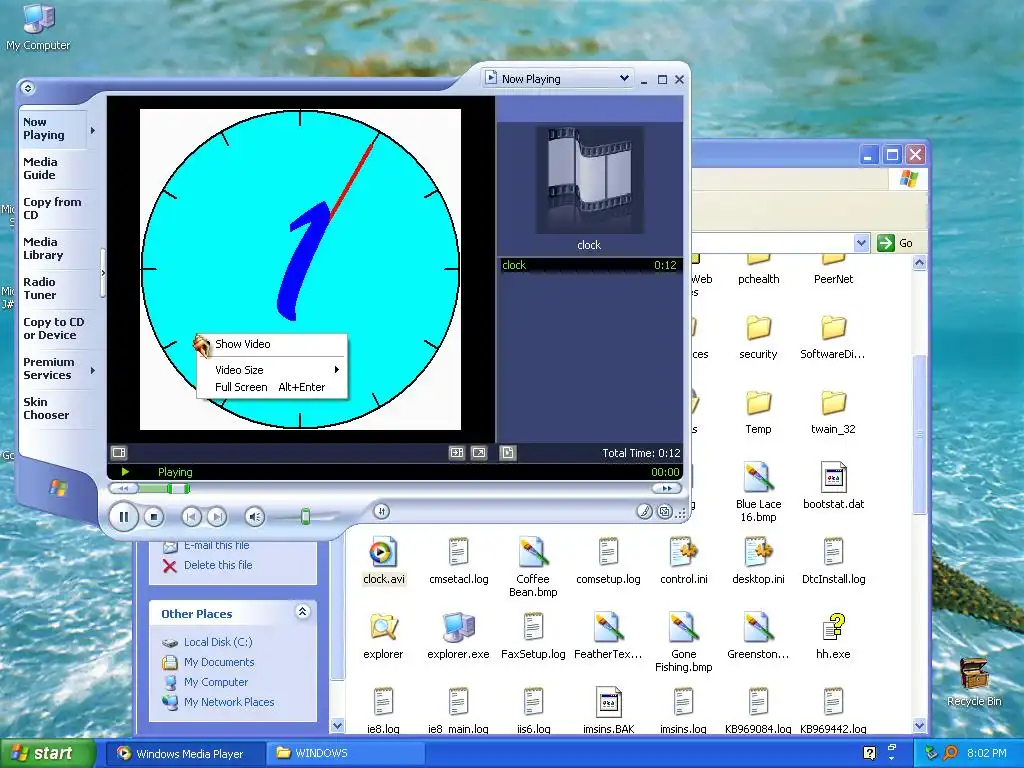Select the security folder
Image resolution: width=1024 pixels, height=768 pixels.
click(758, 337)
